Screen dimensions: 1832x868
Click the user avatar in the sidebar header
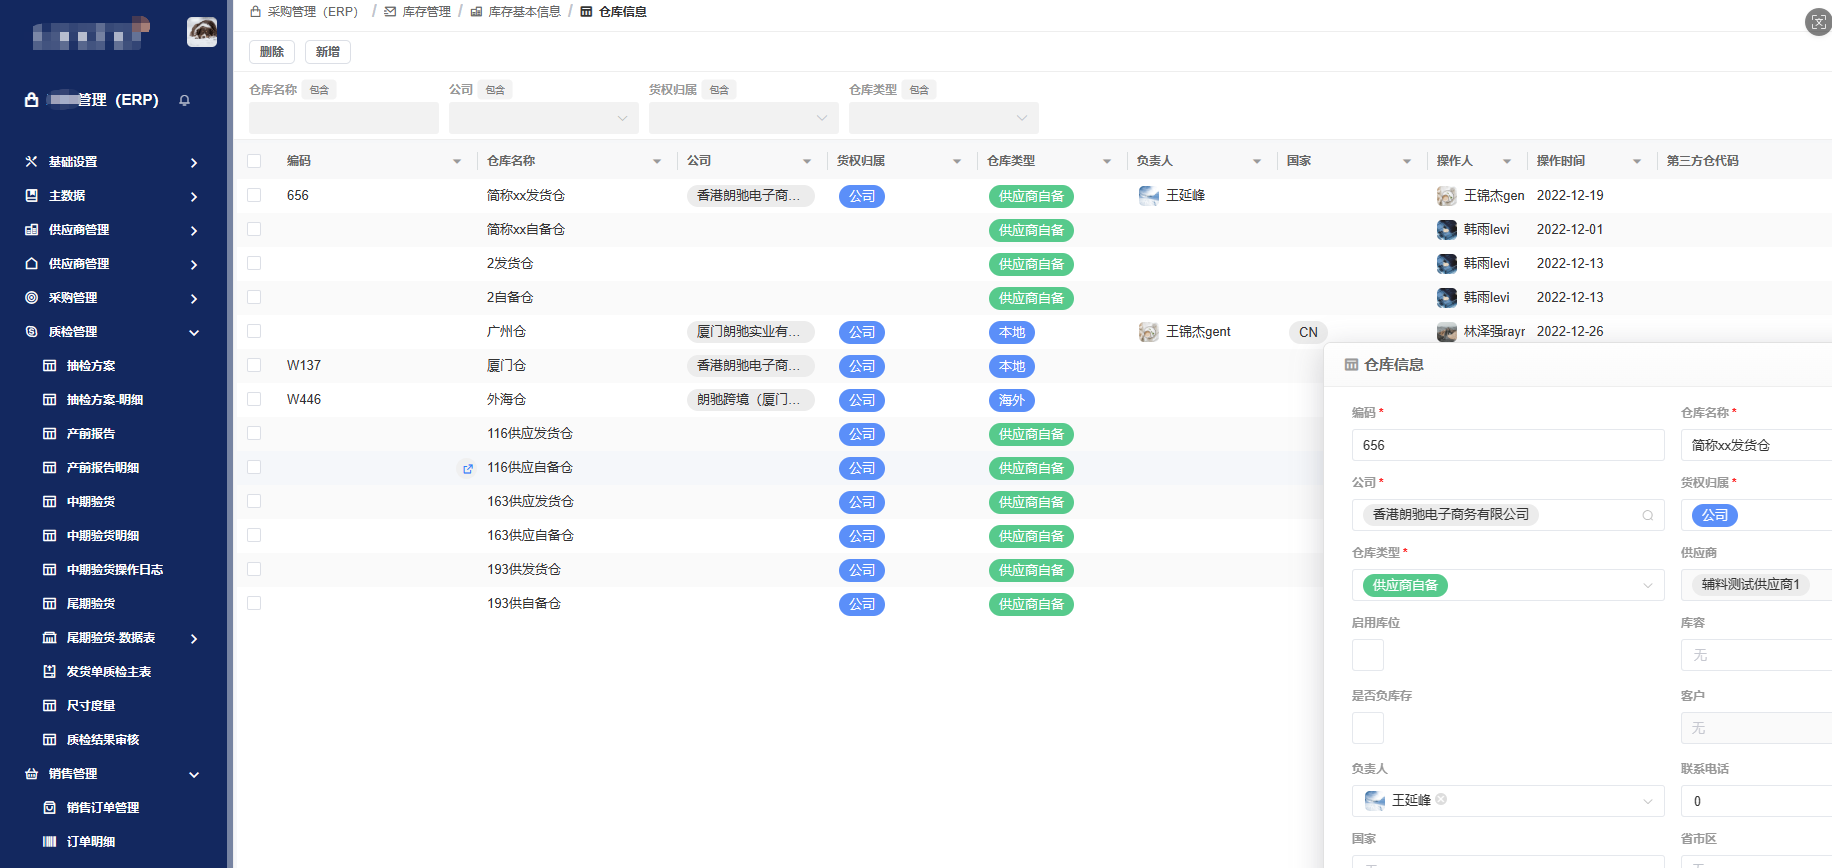pyautogui.click(x=202, y=32)
